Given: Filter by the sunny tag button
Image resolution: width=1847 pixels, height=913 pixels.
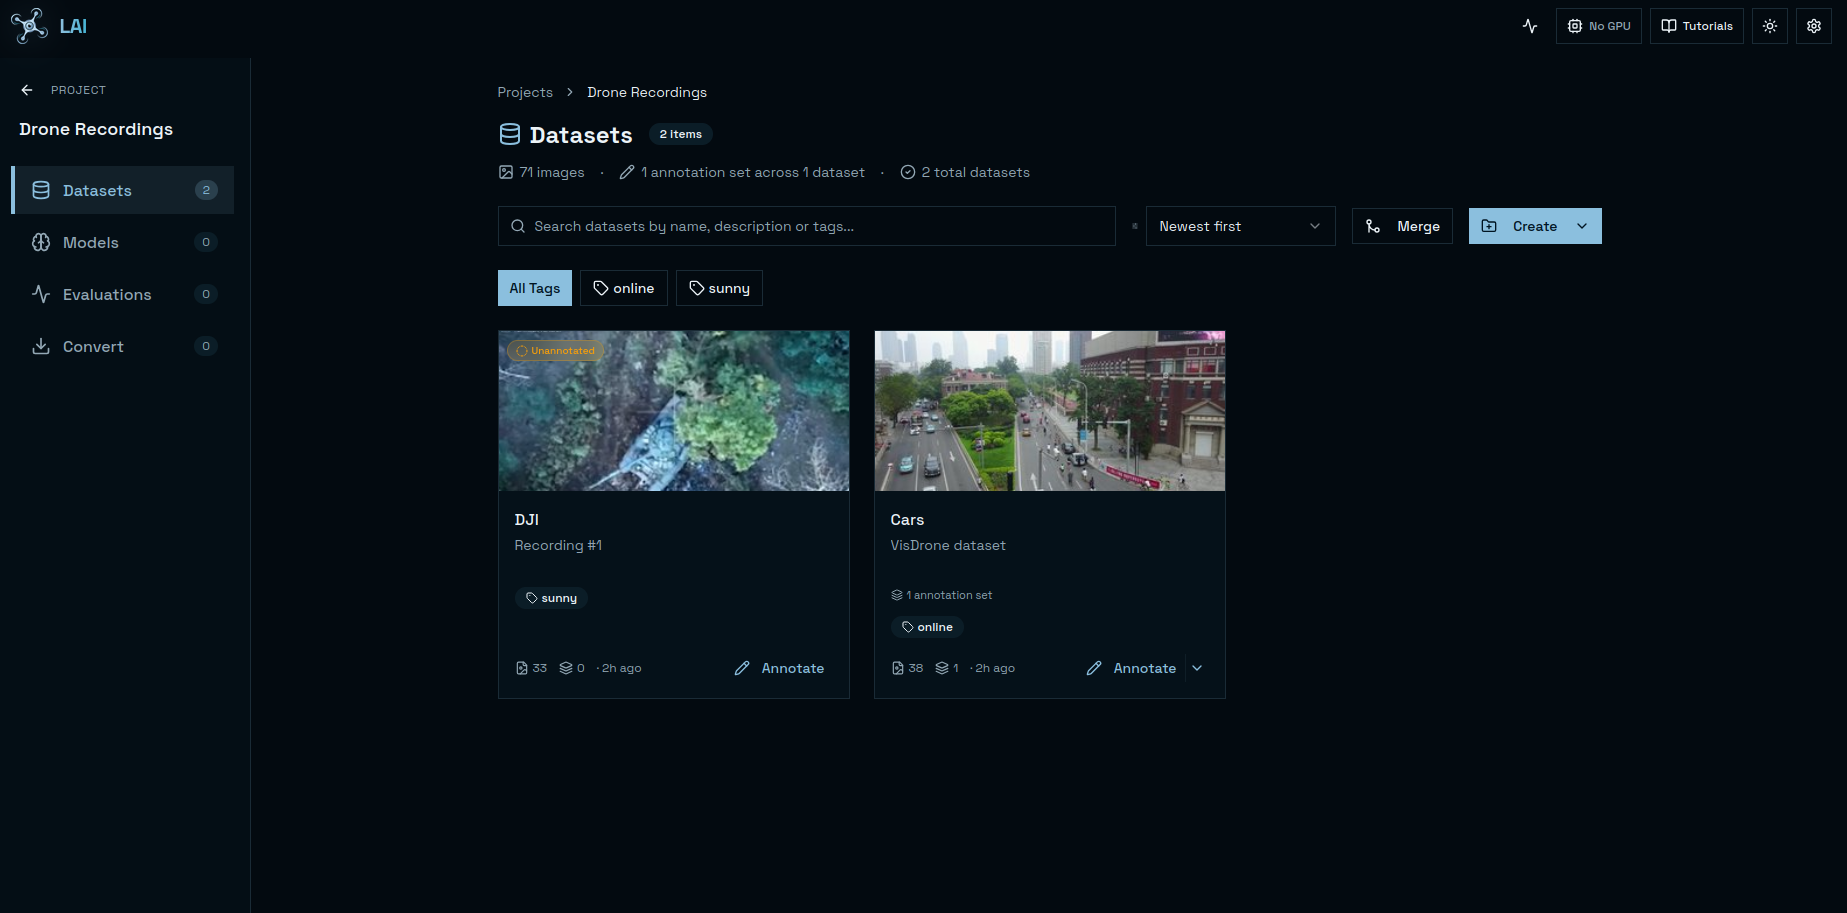Looking at the screenshot, I should [x=719, y=288].
